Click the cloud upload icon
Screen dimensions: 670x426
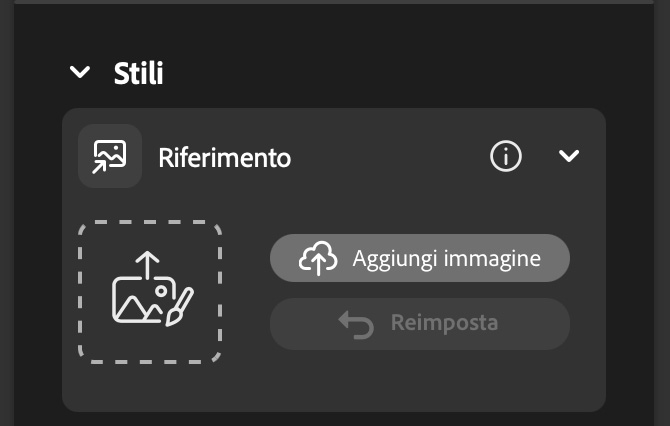[x=317, y=259]
